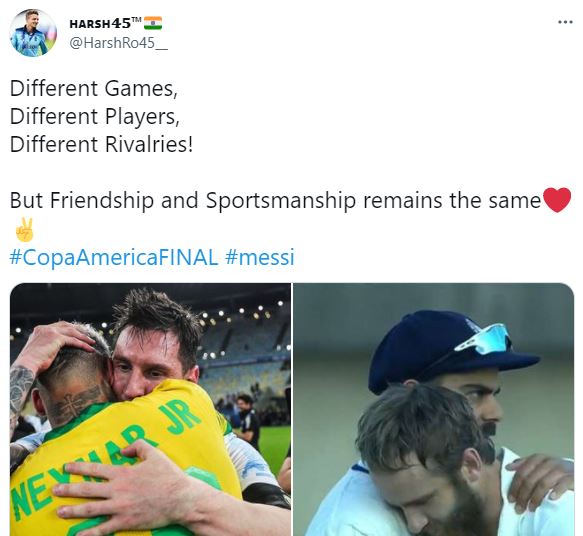Click the TM superscript after HARSH45

tap(136, 19)
